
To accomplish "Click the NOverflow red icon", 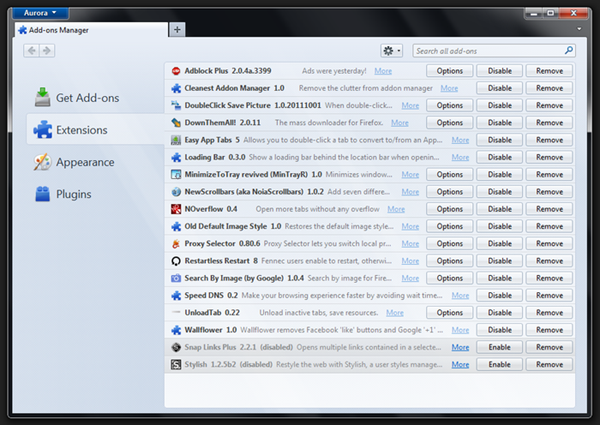I will point(176,209).
